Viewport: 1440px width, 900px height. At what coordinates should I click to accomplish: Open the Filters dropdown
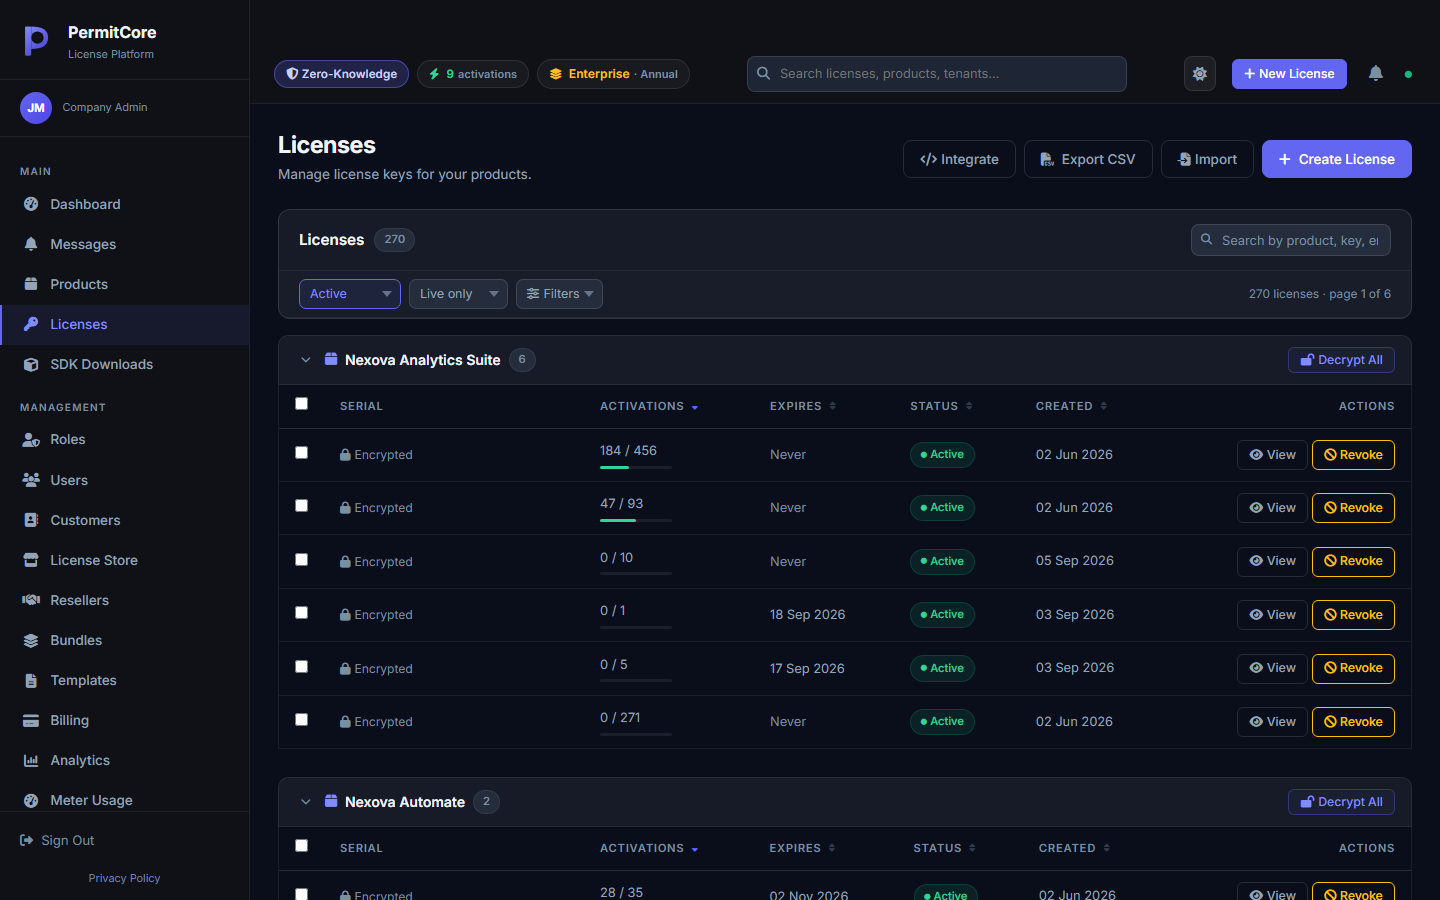click(559, 294)
